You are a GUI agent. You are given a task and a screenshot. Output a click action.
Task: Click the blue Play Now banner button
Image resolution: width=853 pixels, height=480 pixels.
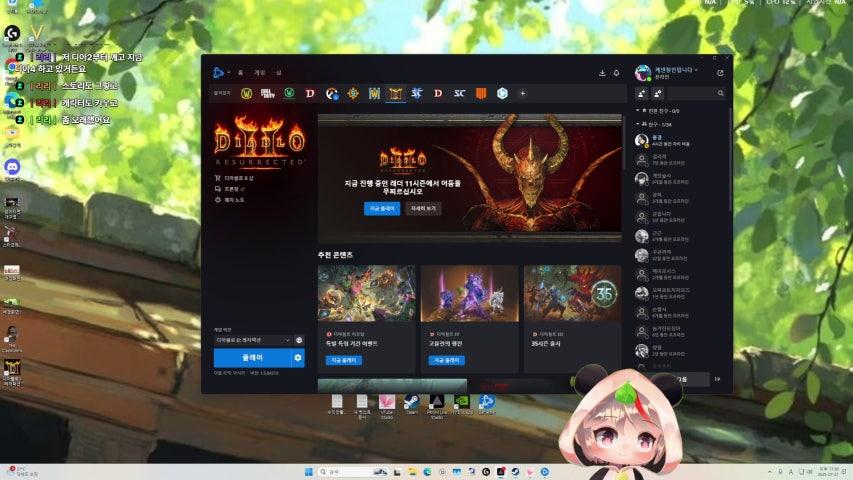[x=382, y=208]
